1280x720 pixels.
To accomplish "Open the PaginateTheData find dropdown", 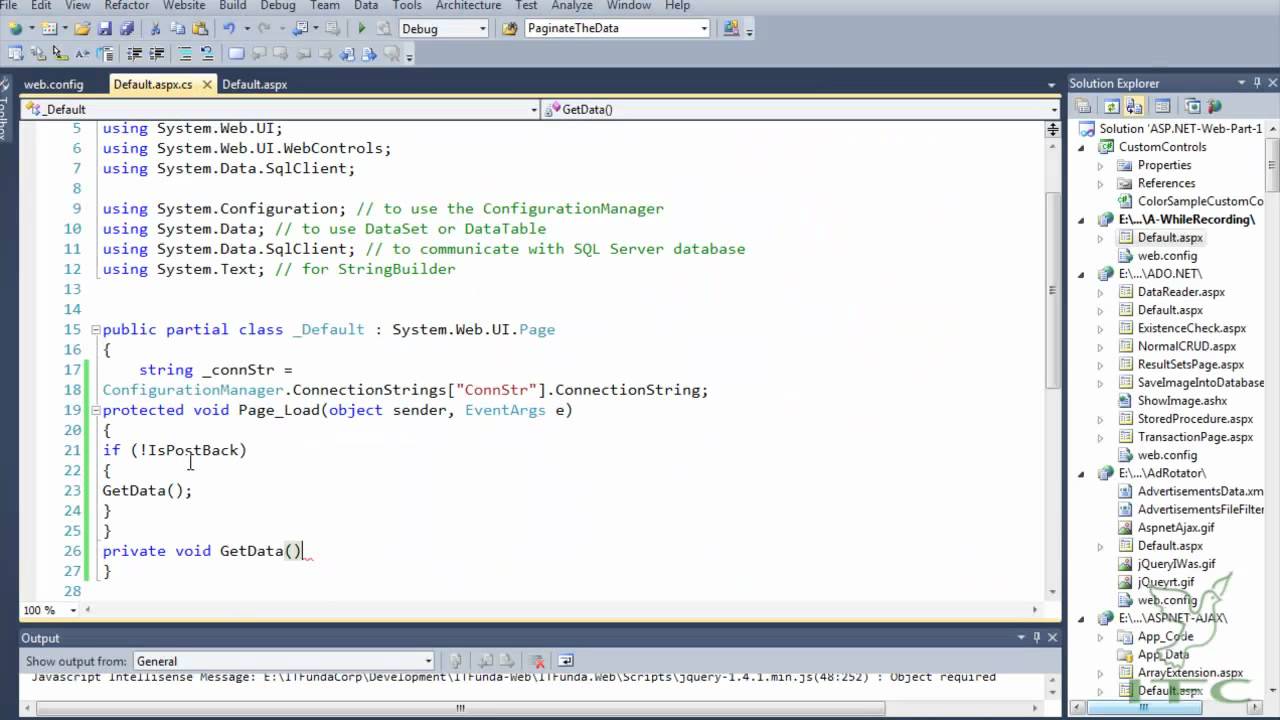I will pos(705,28).
